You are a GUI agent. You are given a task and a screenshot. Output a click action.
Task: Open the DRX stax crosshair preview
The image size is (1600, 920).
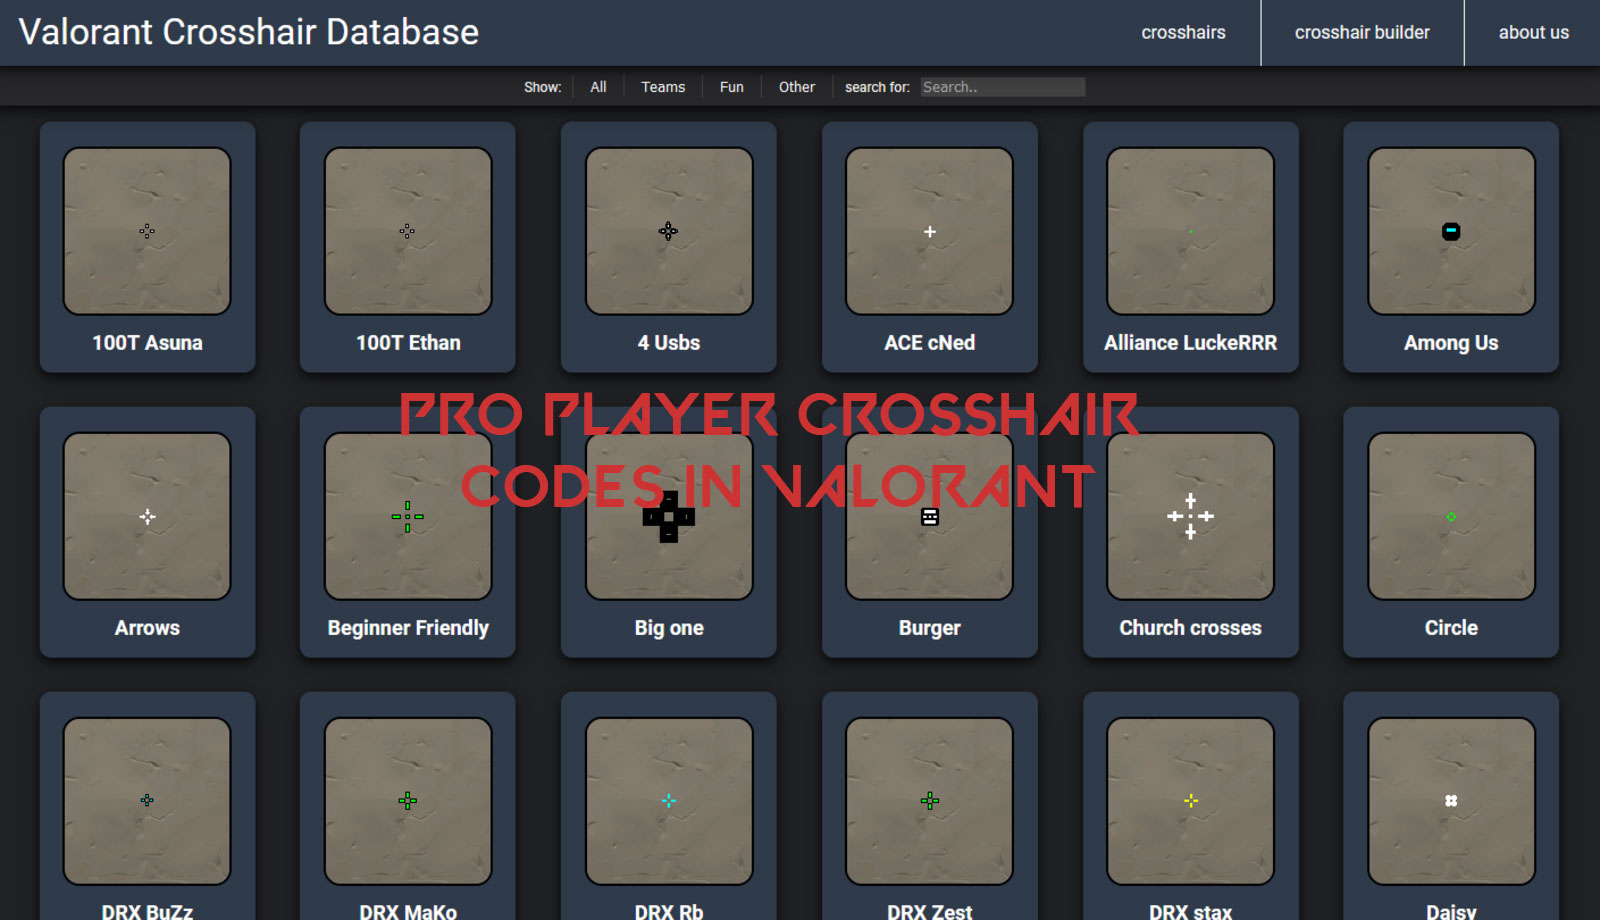(x=1190, y=801)
